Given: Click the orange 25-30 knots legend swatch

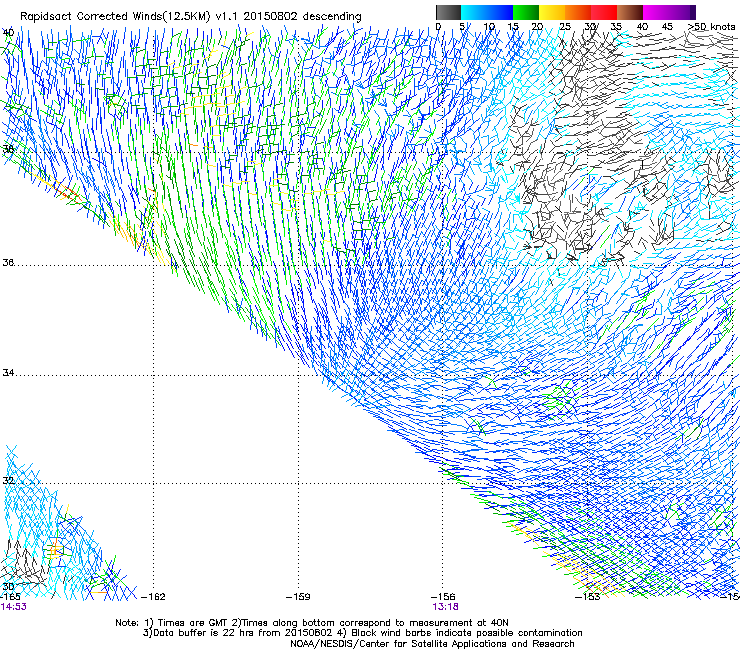Looking at the screenshot, I should 578,12.
